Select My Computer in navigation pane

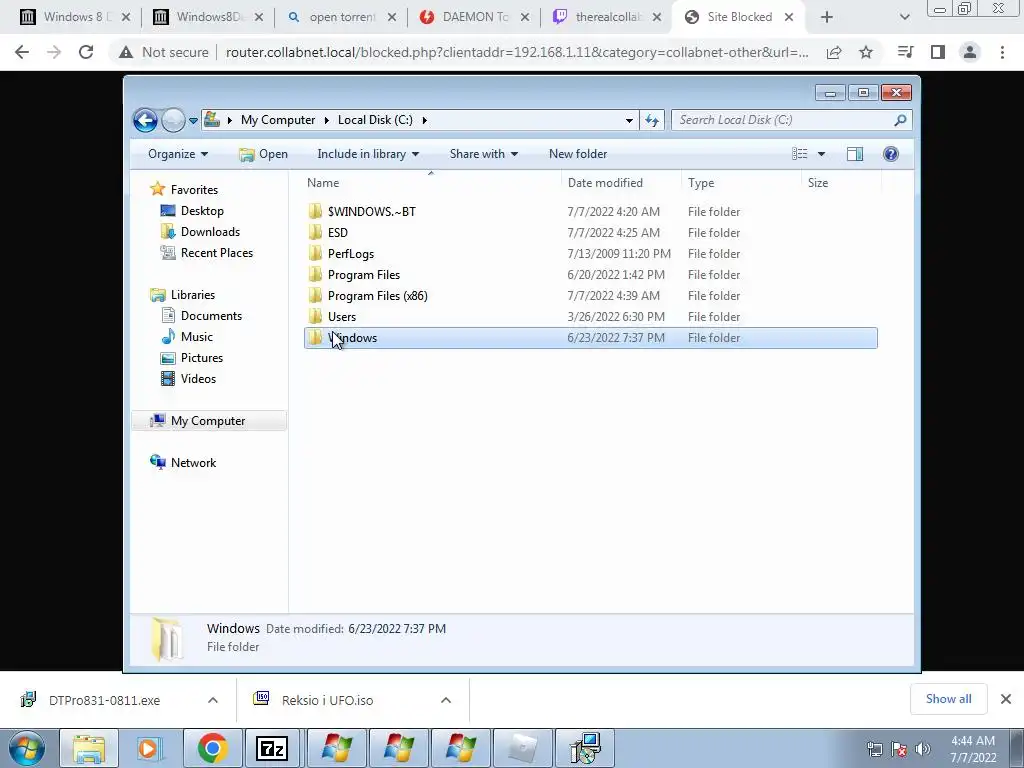pos(208,421)
